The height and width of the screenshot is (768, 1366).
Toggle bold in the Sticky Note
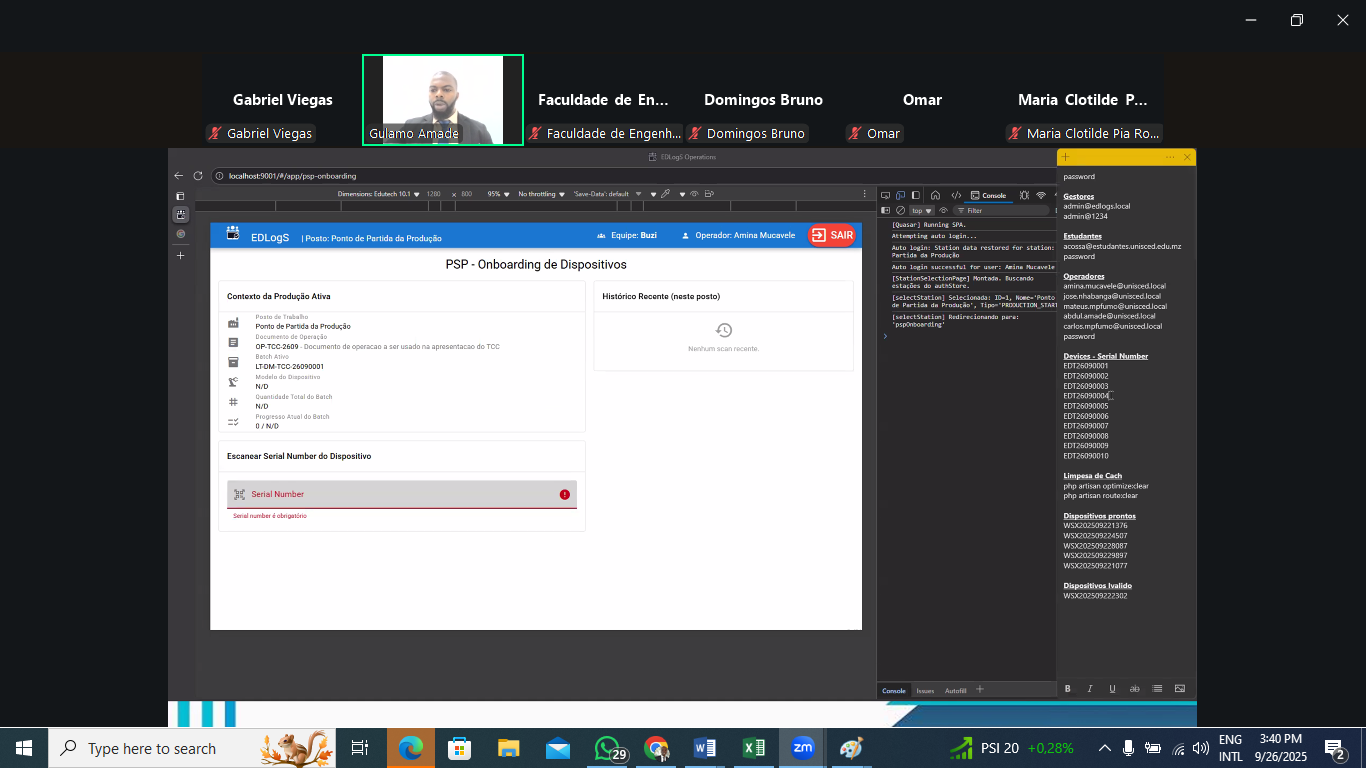(1068, 688)
